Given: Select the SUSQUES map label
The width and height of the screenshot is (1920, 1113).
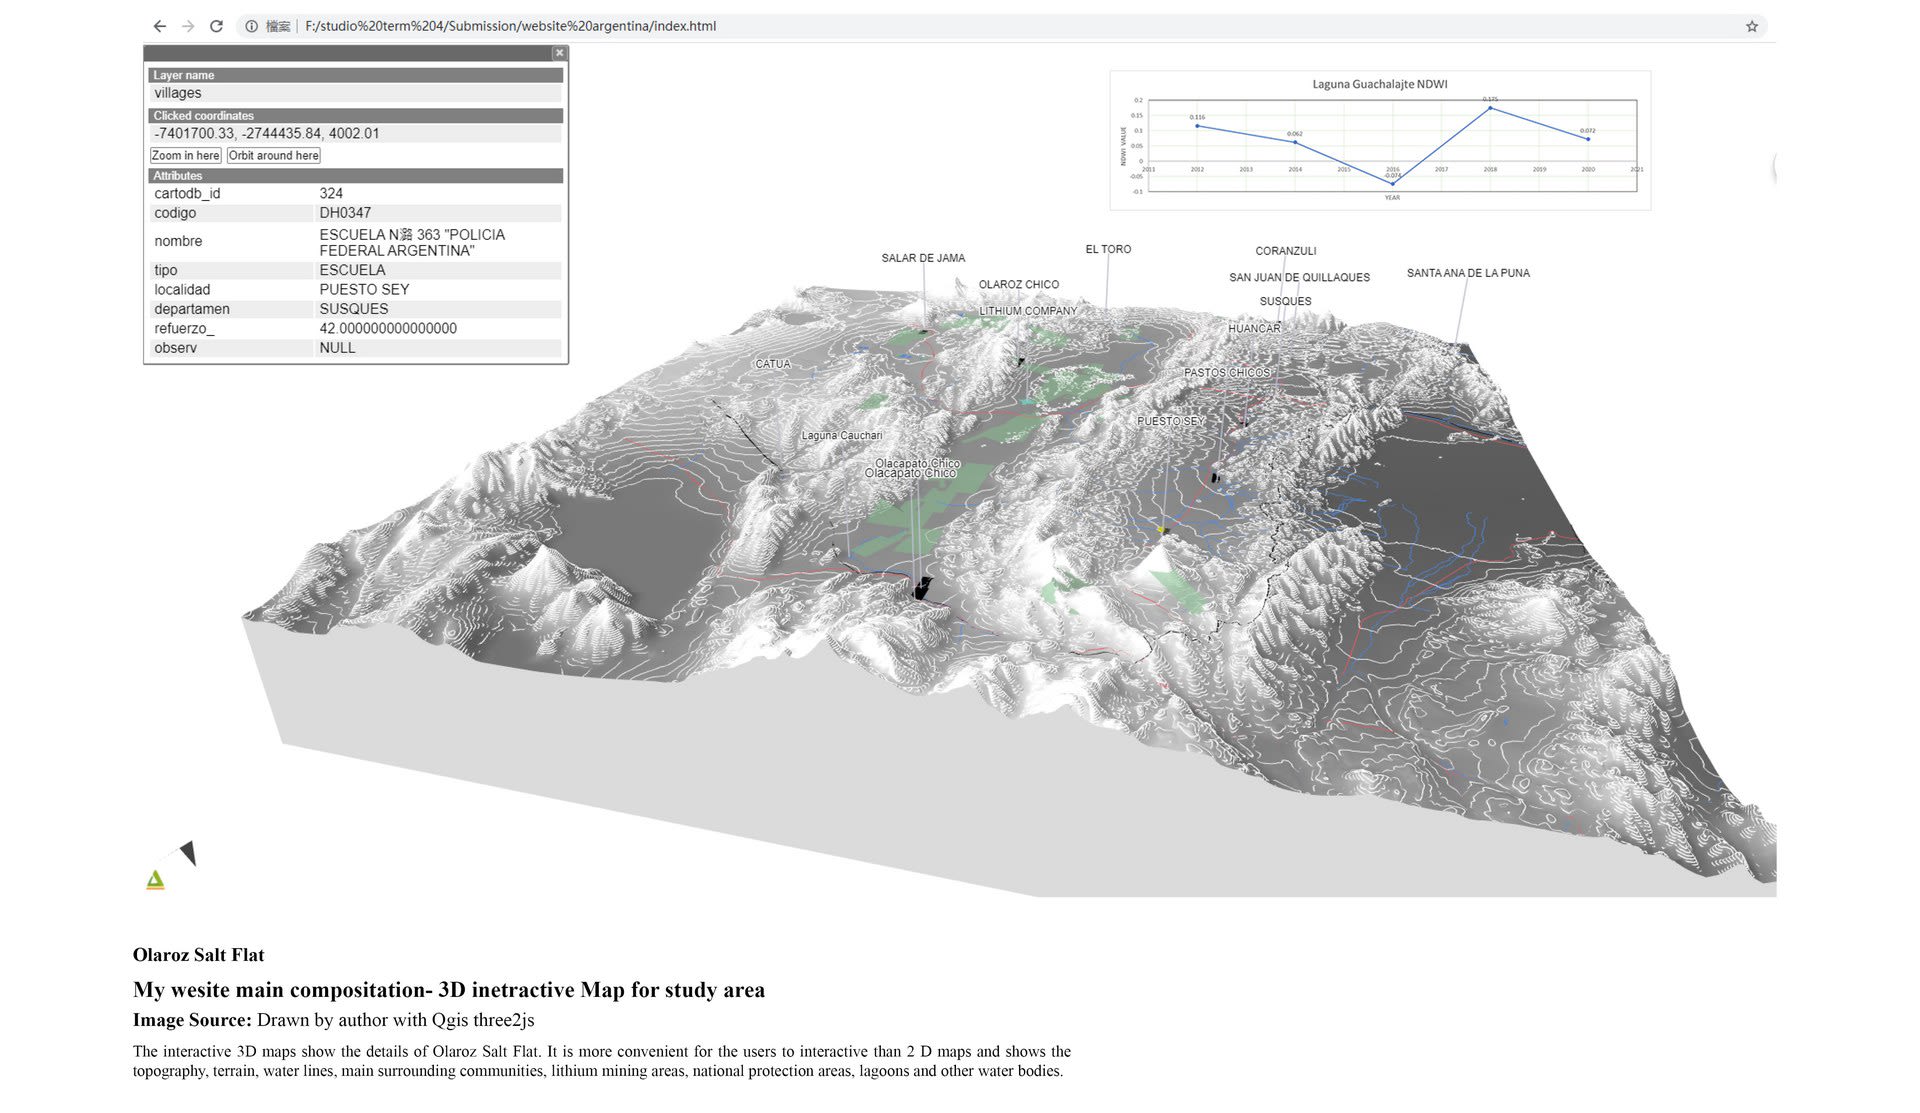Looking at the screenshot, I should click(1285, 301).
